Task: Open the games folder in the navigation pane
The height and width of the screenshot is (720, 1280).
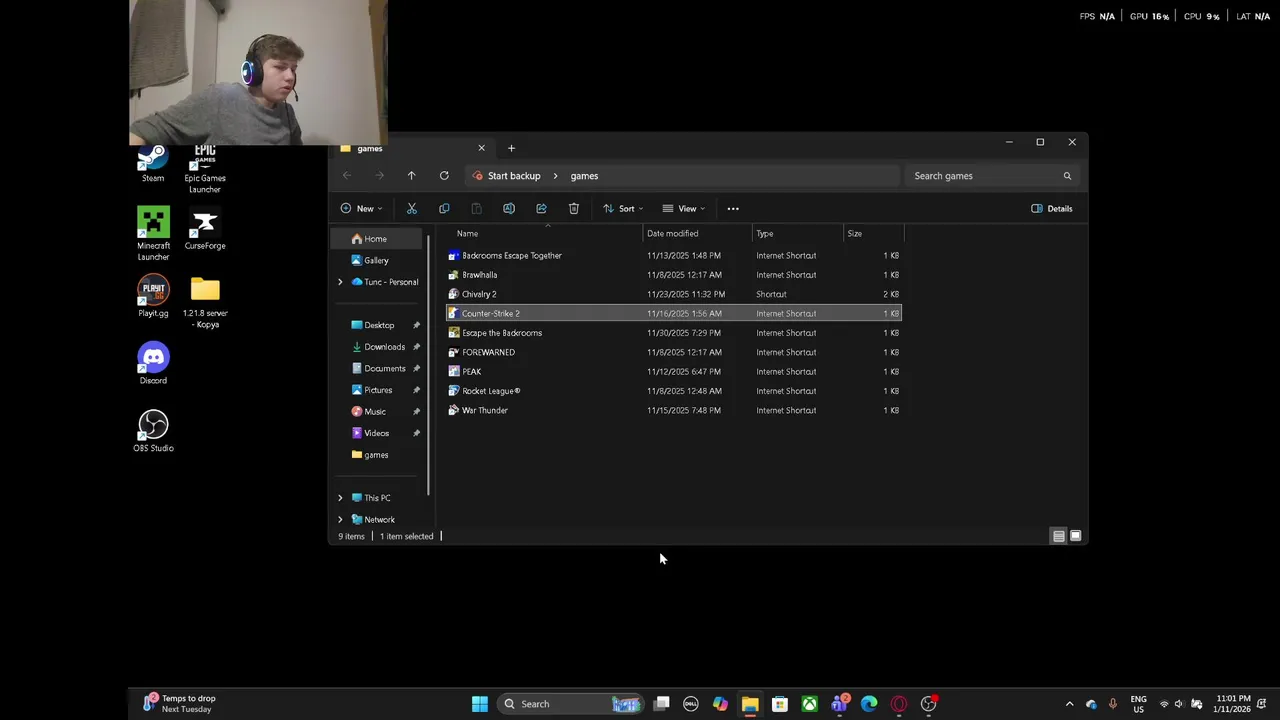Action: [378, 455]
